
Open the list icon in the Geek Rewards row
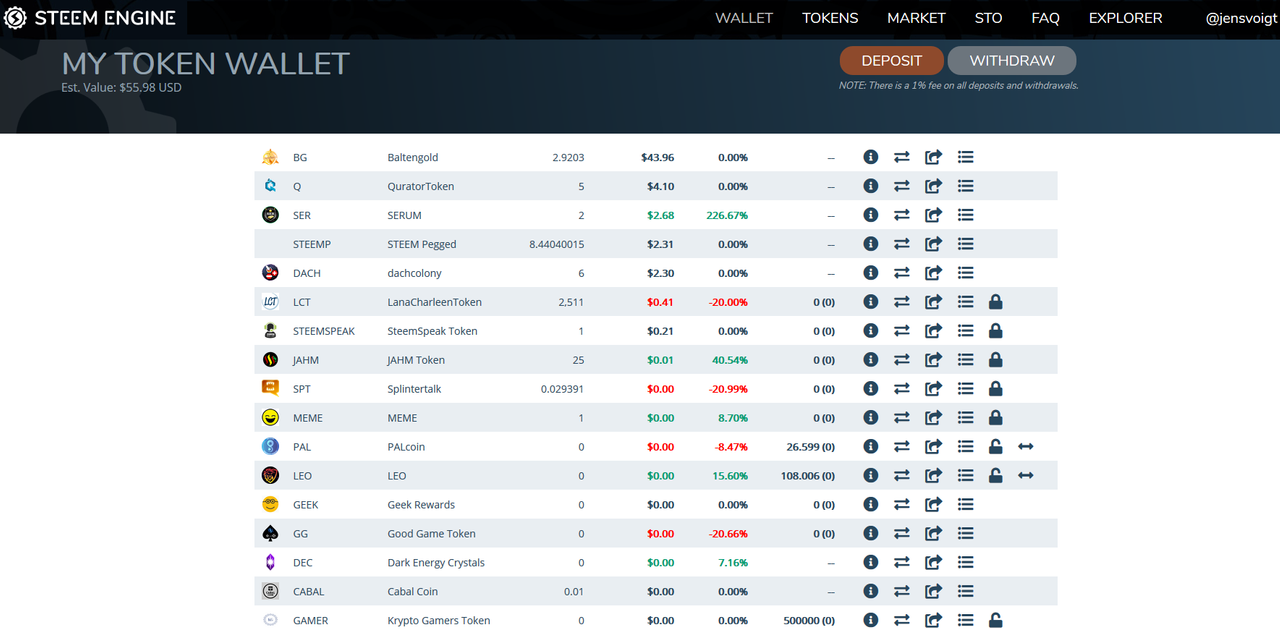coord(966,505)
